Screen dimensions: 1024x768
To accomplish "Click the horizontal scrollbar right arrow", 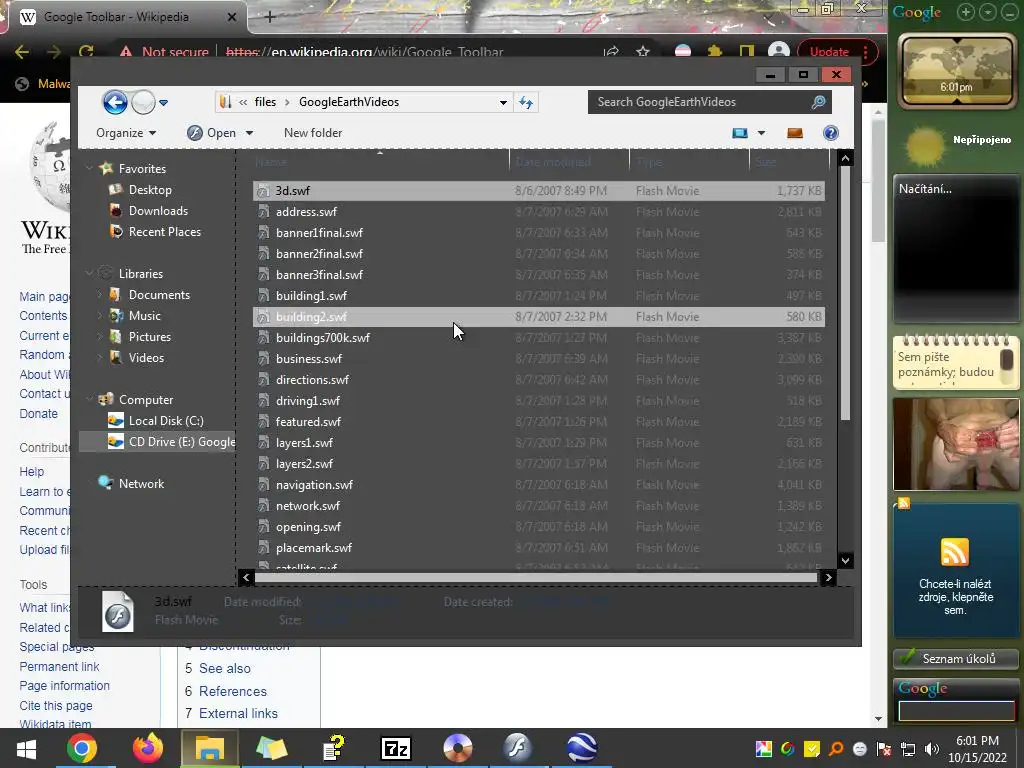I will click(828, 577).
